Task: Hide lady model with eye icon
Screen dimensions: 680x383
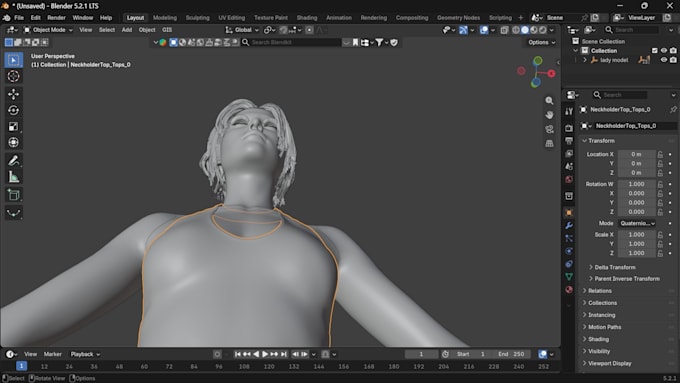Action: tap(664, 60)
